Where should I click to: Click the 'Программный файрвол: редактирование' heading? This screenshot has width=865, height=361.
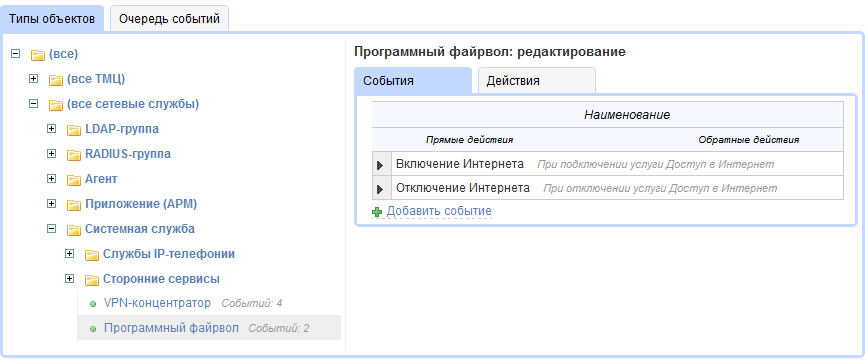490,52
